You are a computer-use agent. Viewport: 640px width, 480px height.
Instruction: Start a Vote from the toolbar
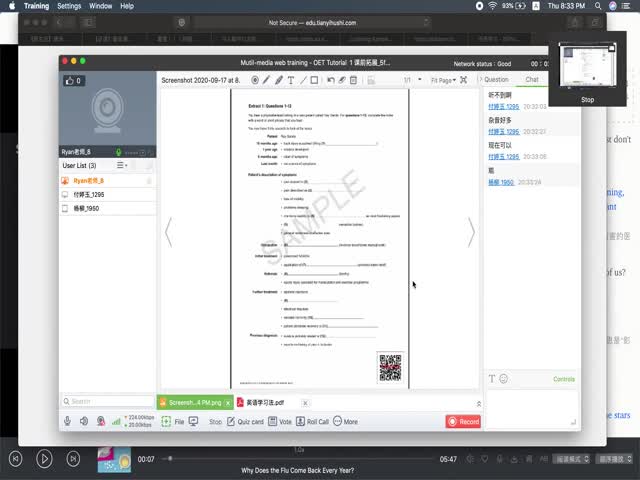click(280, 422)
